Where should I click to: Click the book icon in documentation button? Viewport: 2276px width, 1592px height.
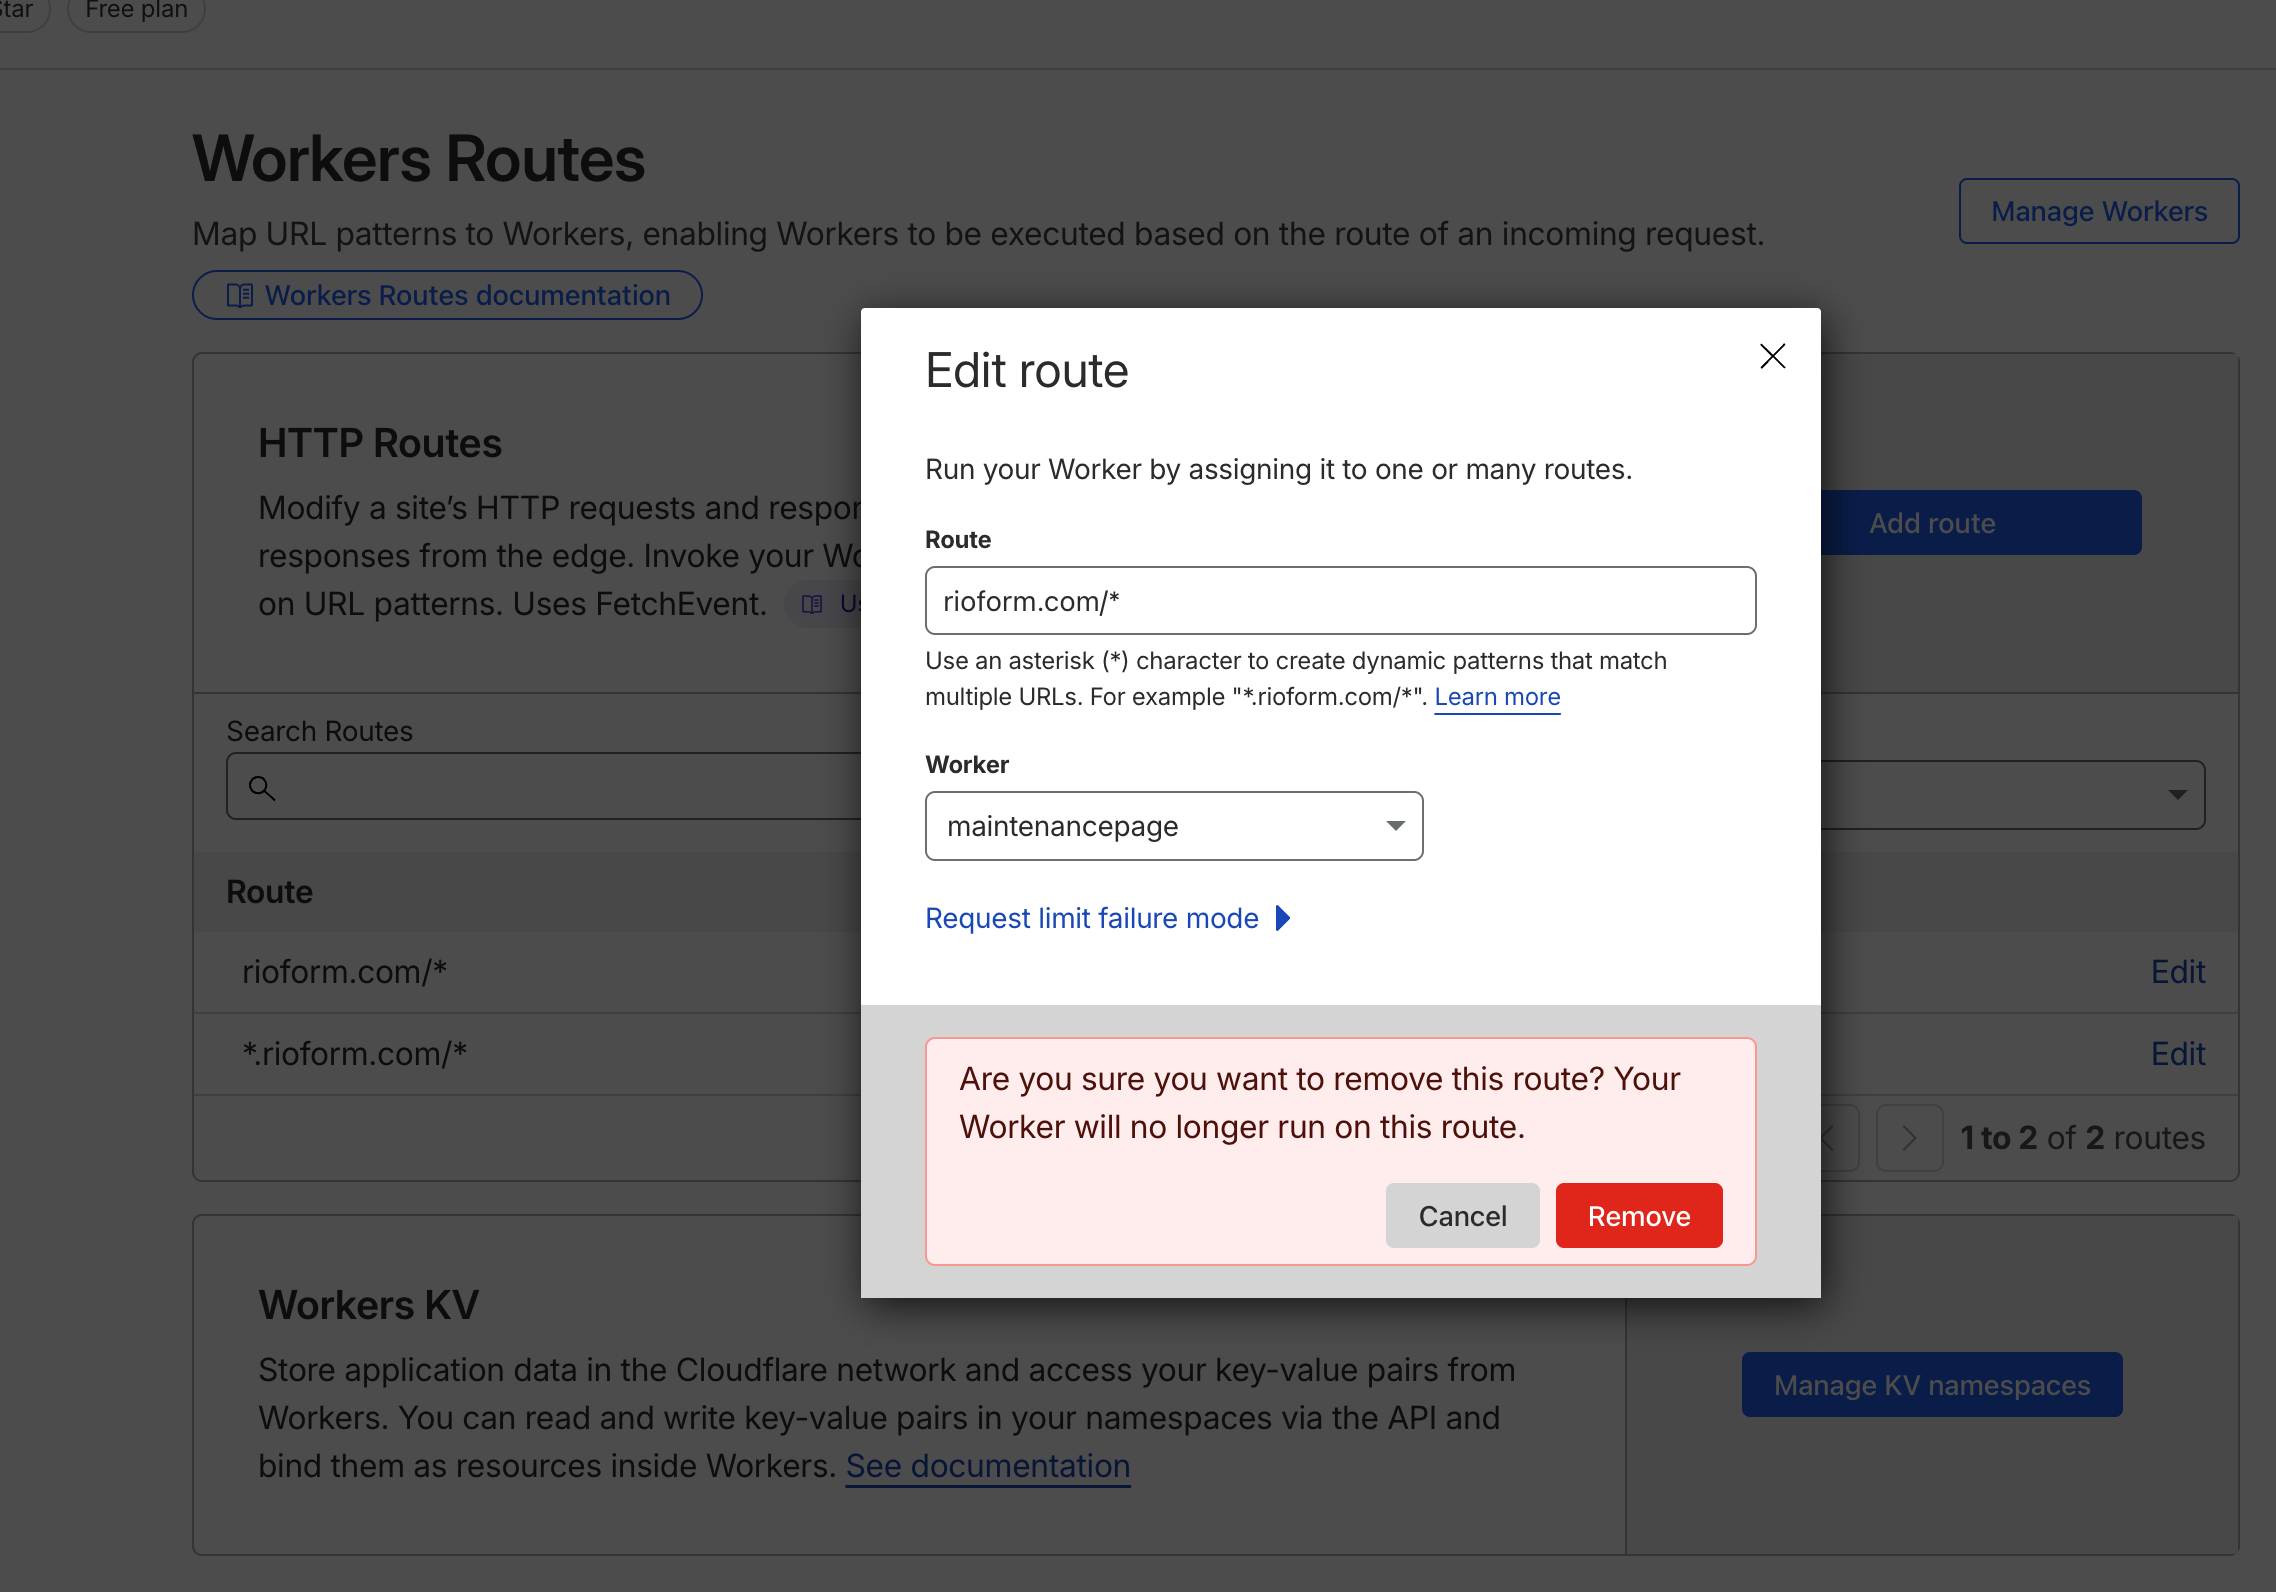point(240,295)
